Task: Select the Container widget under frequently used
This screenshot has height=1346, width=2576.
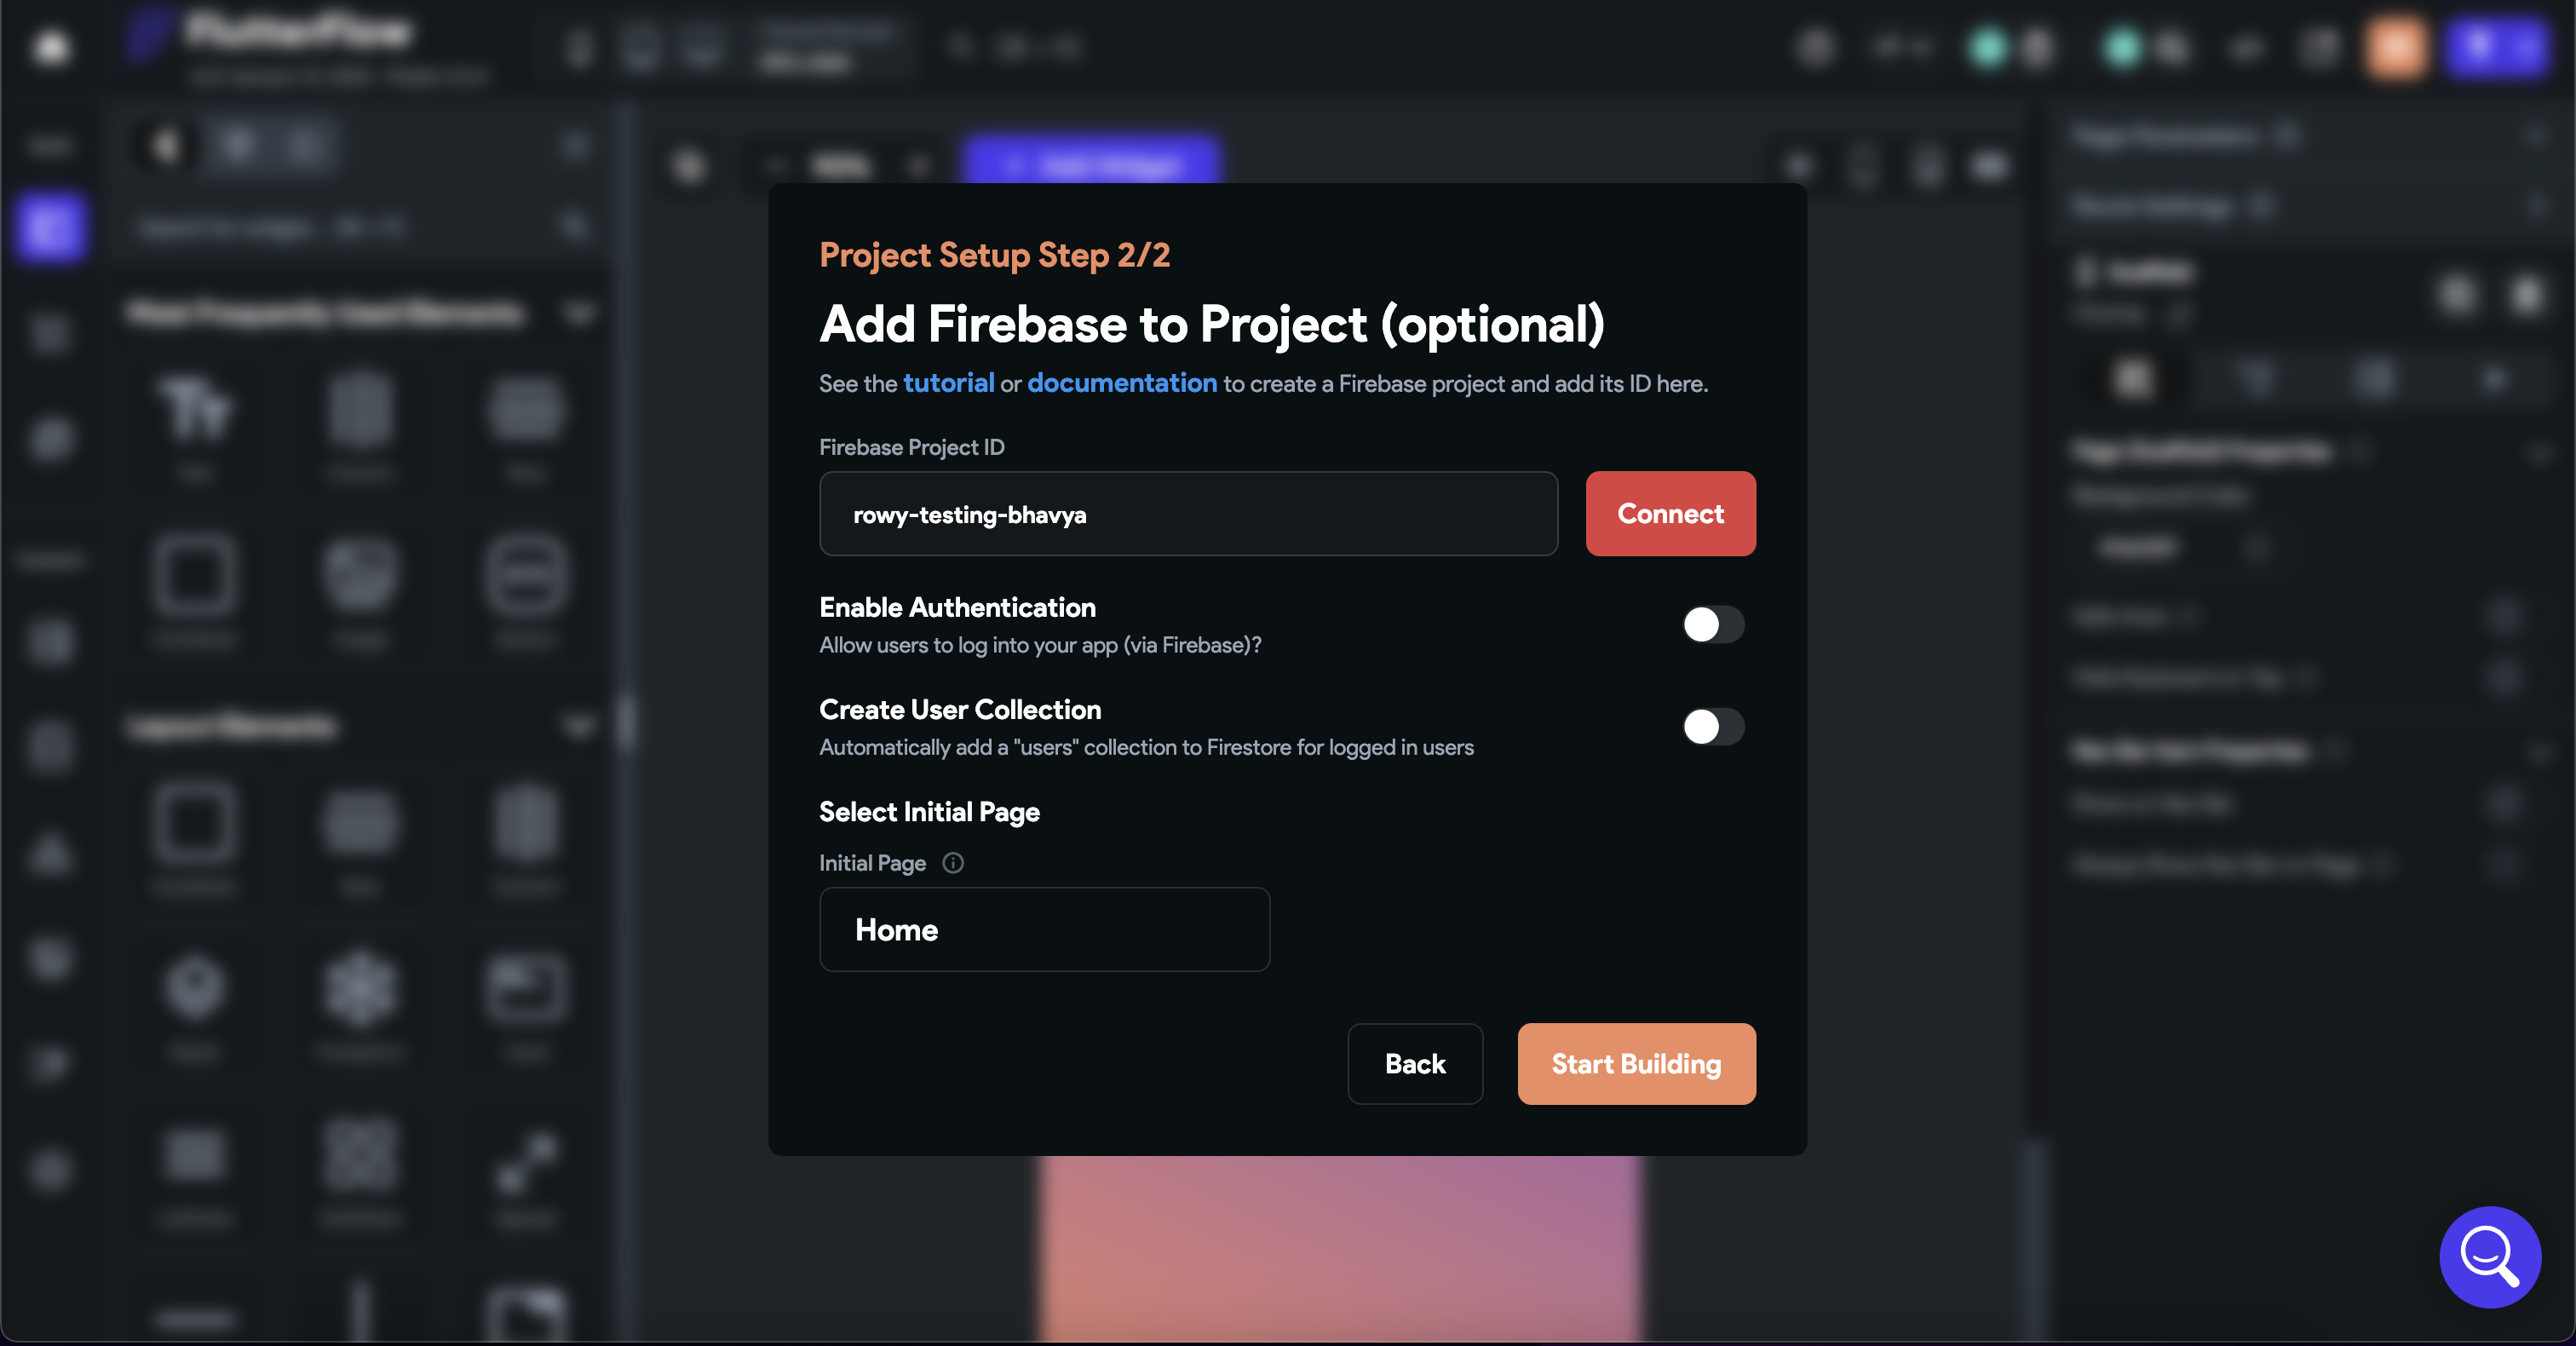Action: tap(195, 576)
